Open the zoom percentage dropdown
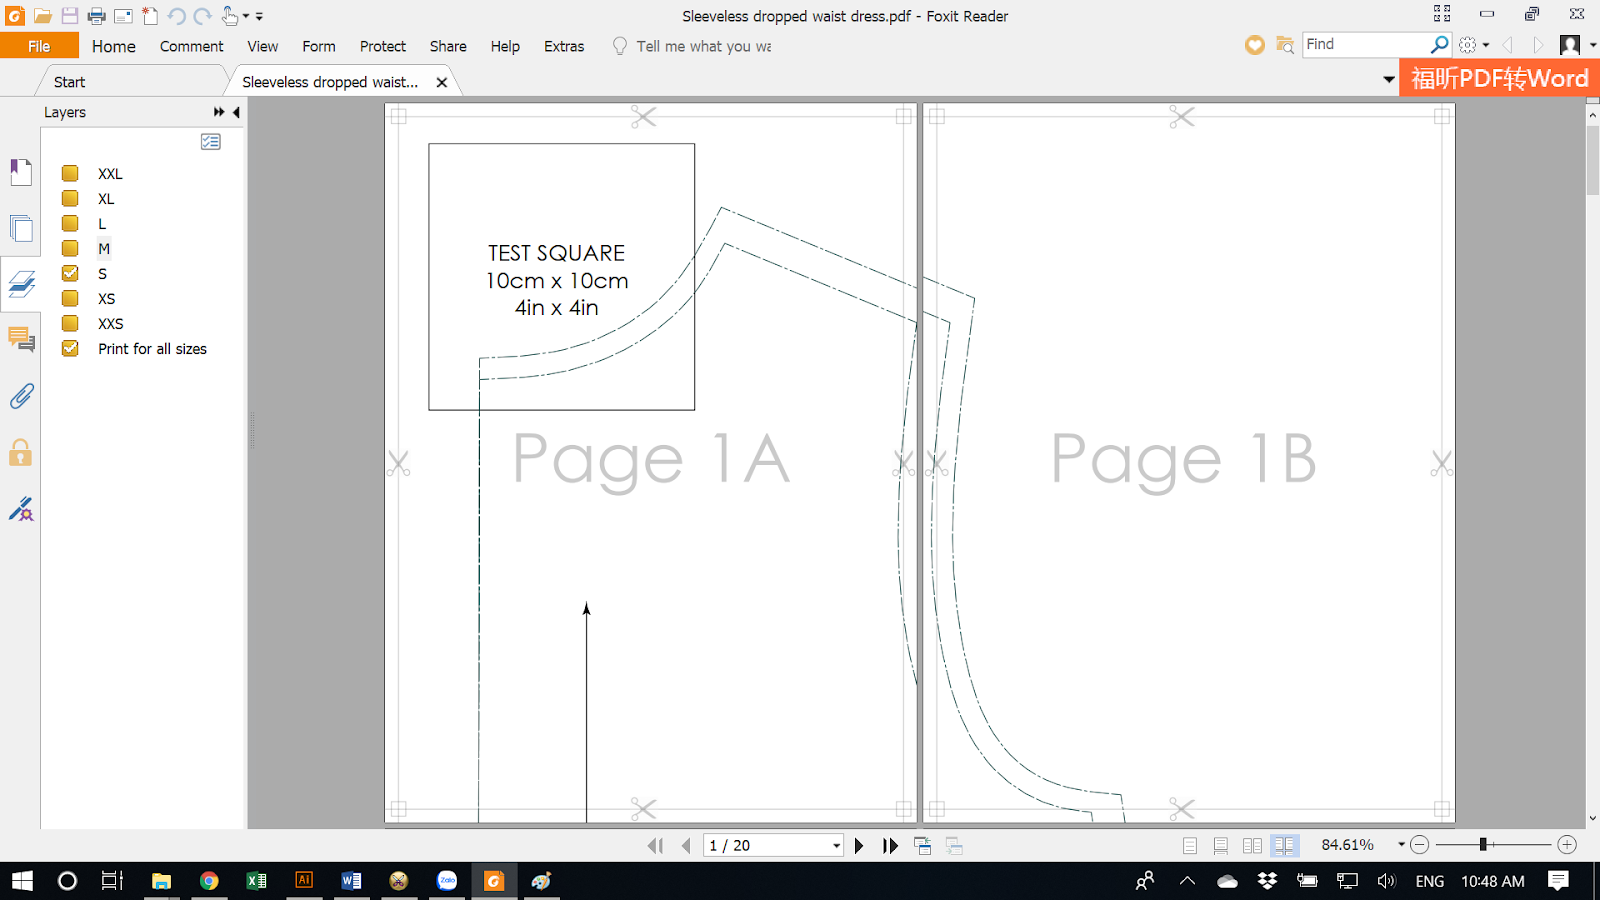The height and width of the screenshot is (900, 1600). 1400,845
